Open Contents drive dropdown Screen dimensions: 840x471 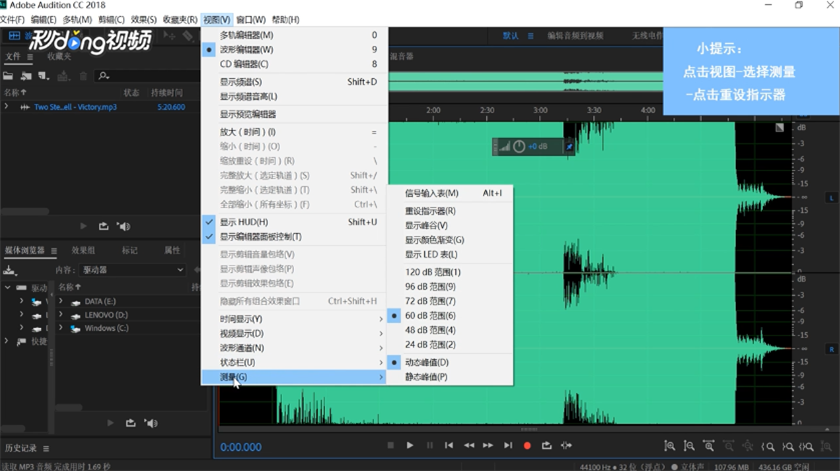(x=132, y=270)
